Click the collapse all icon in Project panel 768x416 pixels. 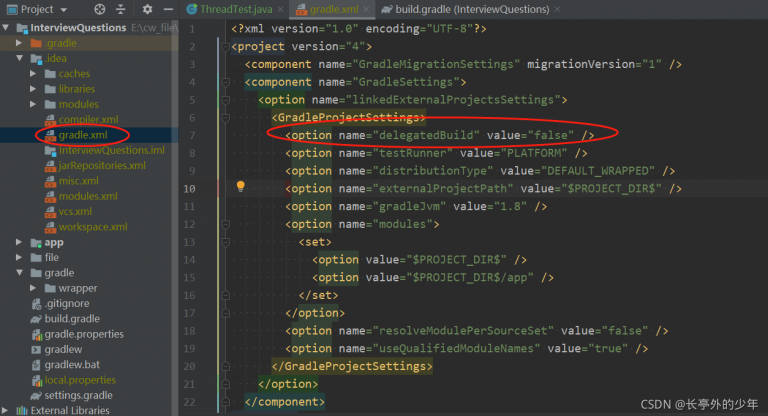click(122, 9)
